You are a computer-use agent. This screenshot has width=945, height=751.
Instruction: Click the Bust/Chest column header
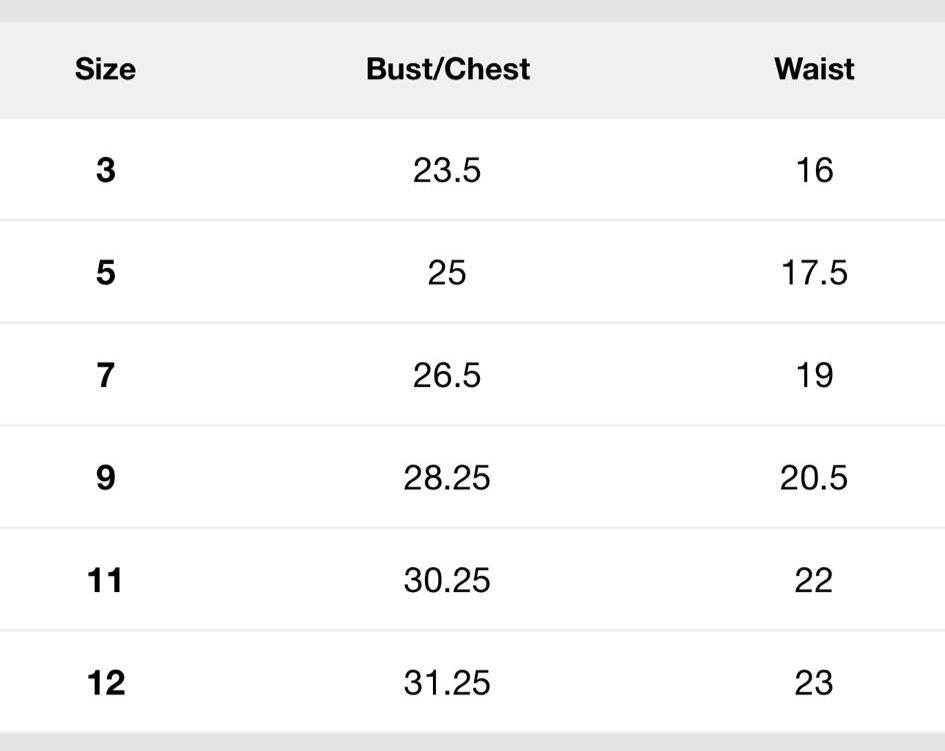tap(448, 69)
